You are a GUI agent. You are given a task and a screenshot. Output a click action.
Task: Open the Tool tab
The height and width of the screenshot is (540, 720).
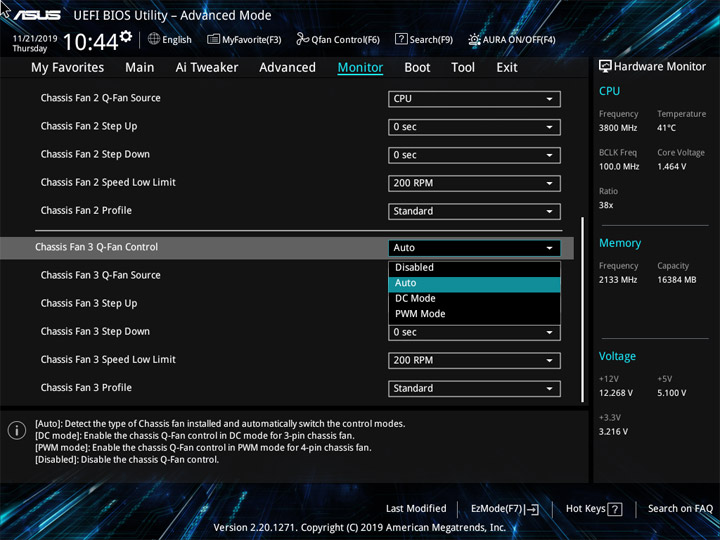click(463, 68)
